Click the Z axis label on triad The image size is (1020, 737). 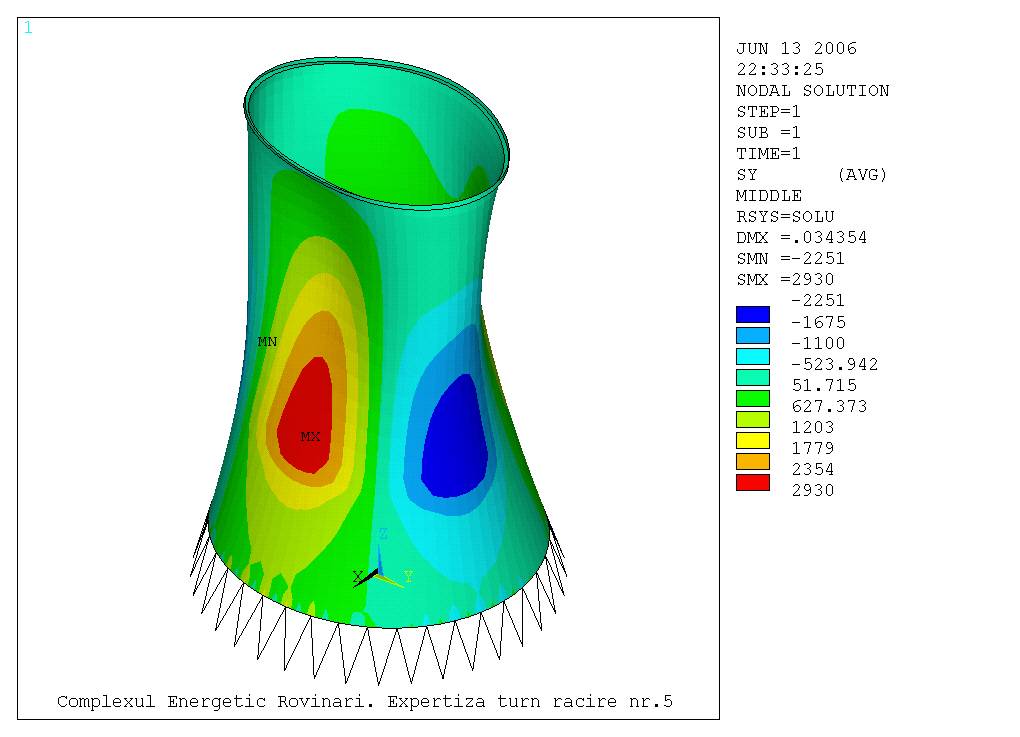tap(382, 535)
